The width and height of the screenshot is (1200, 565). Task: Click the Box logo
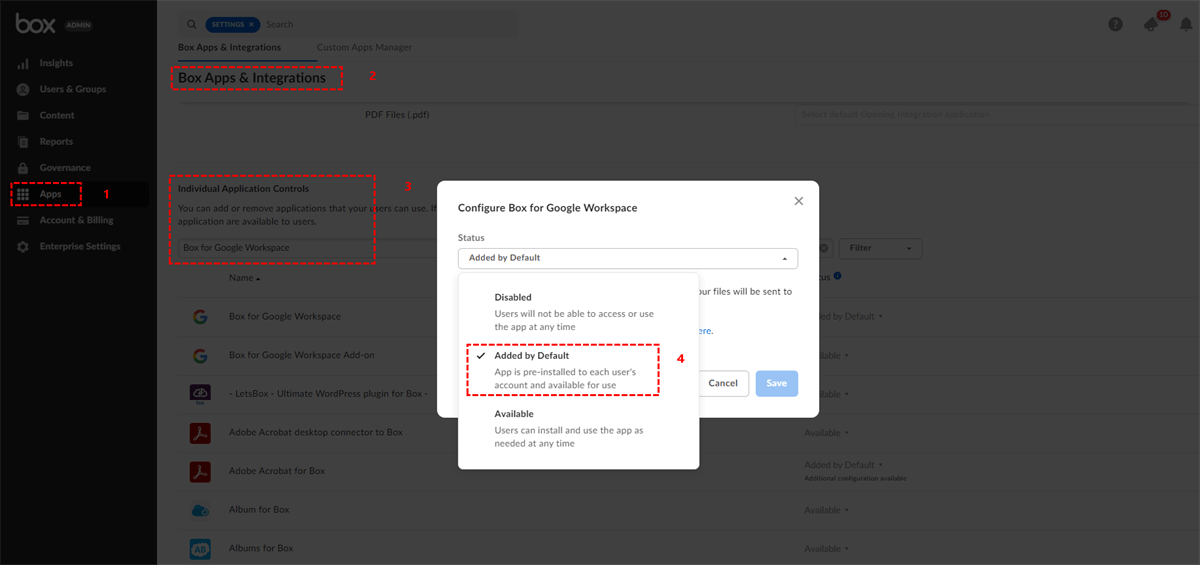pyautogui.click(x=35, y=23)
